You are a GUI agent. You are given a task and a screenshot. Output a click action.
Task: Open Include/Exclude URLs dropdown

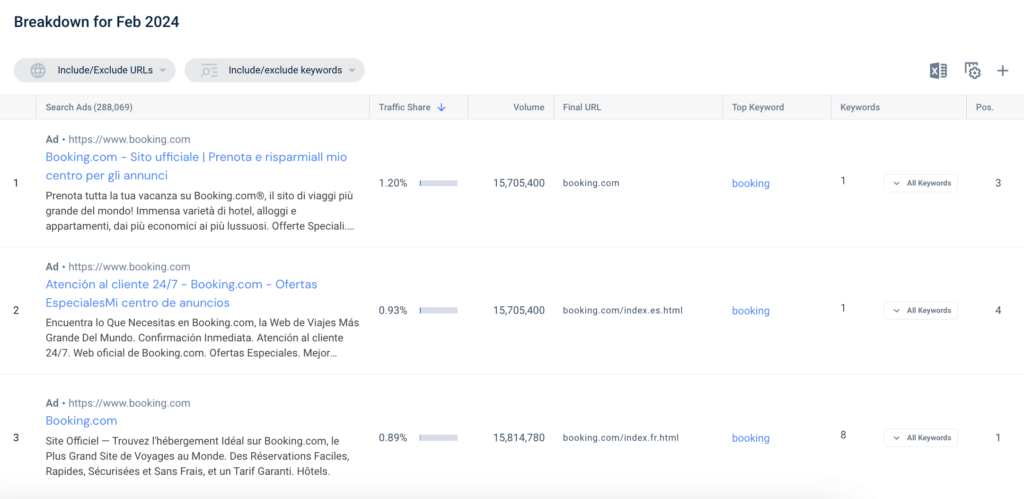click(95, 71)
